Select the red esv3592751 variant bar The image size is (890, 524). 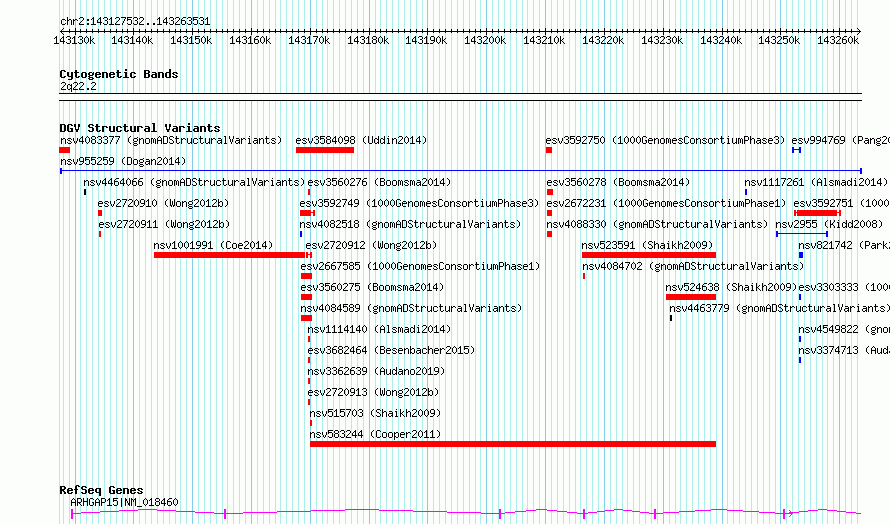[x=817, y=213]
